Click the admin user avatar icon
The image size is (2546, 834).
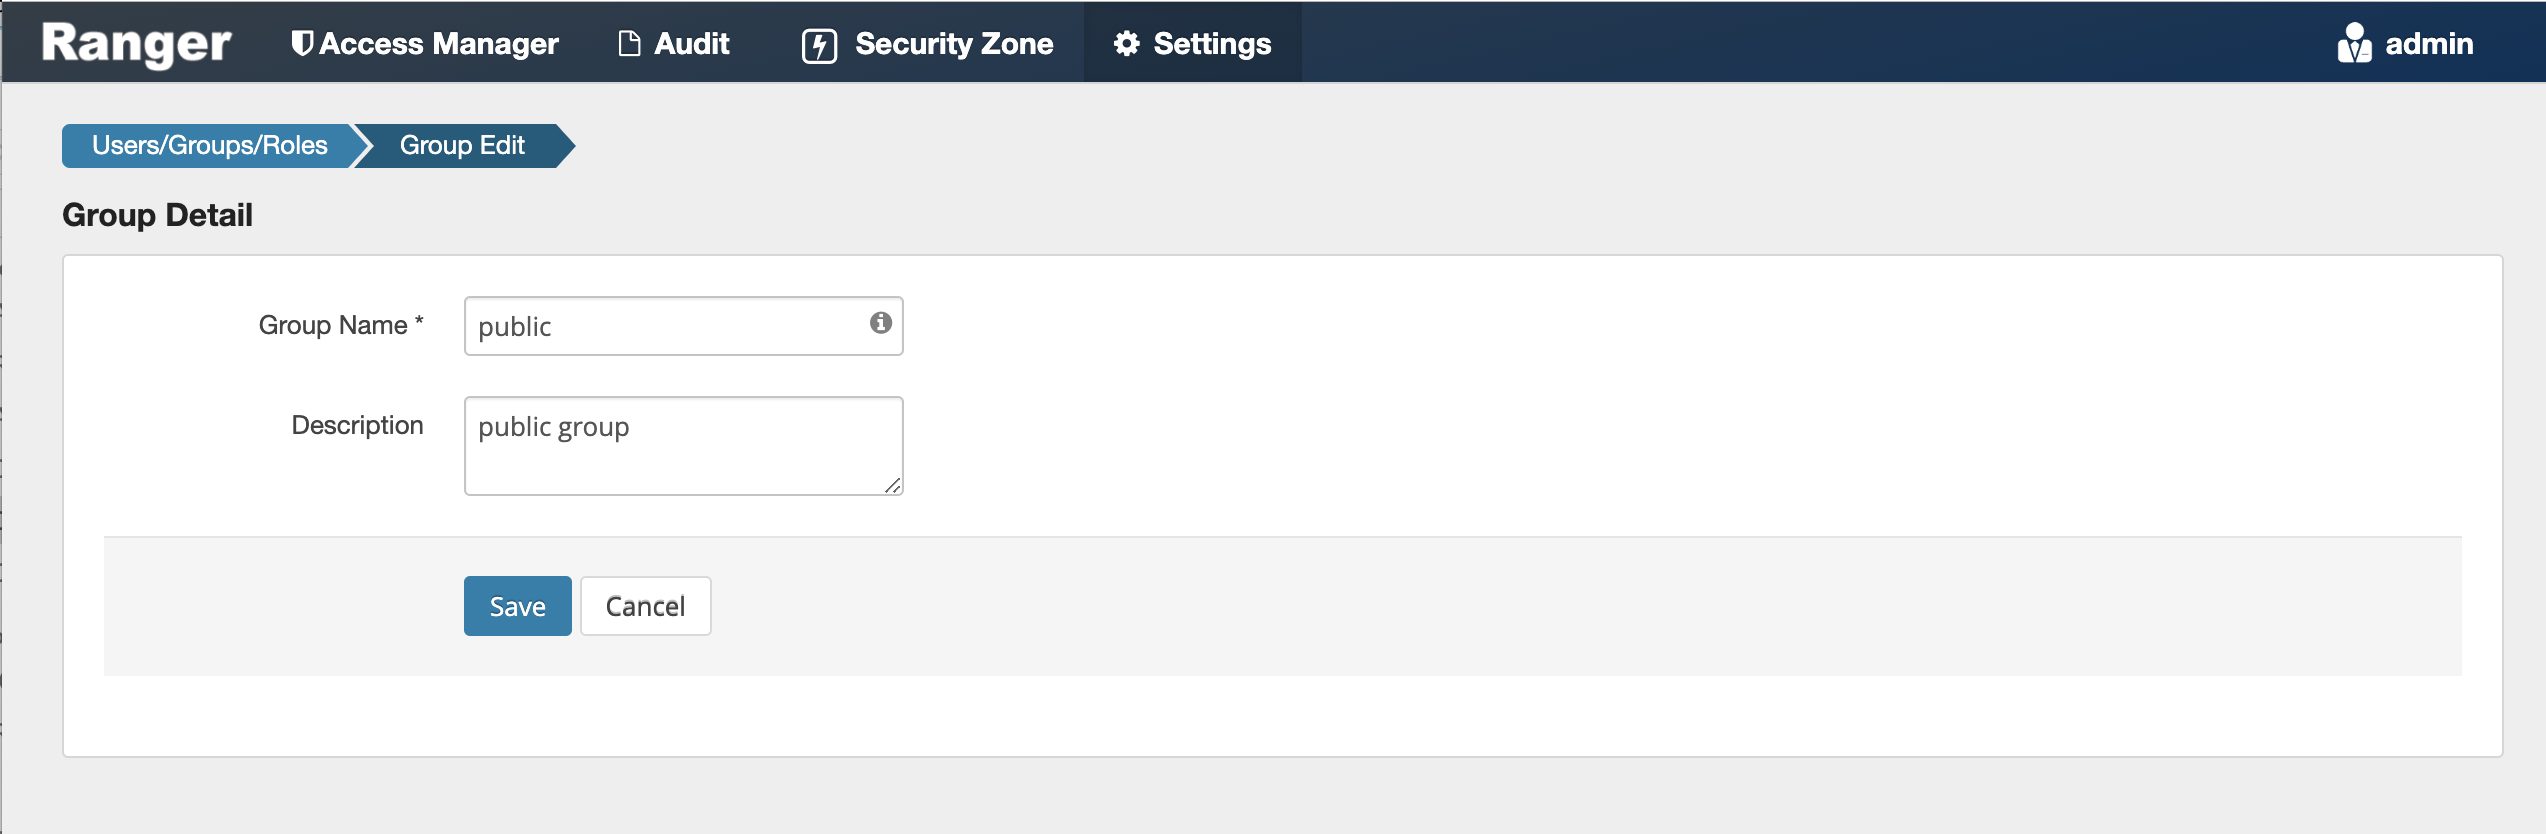pos(2354,44)
